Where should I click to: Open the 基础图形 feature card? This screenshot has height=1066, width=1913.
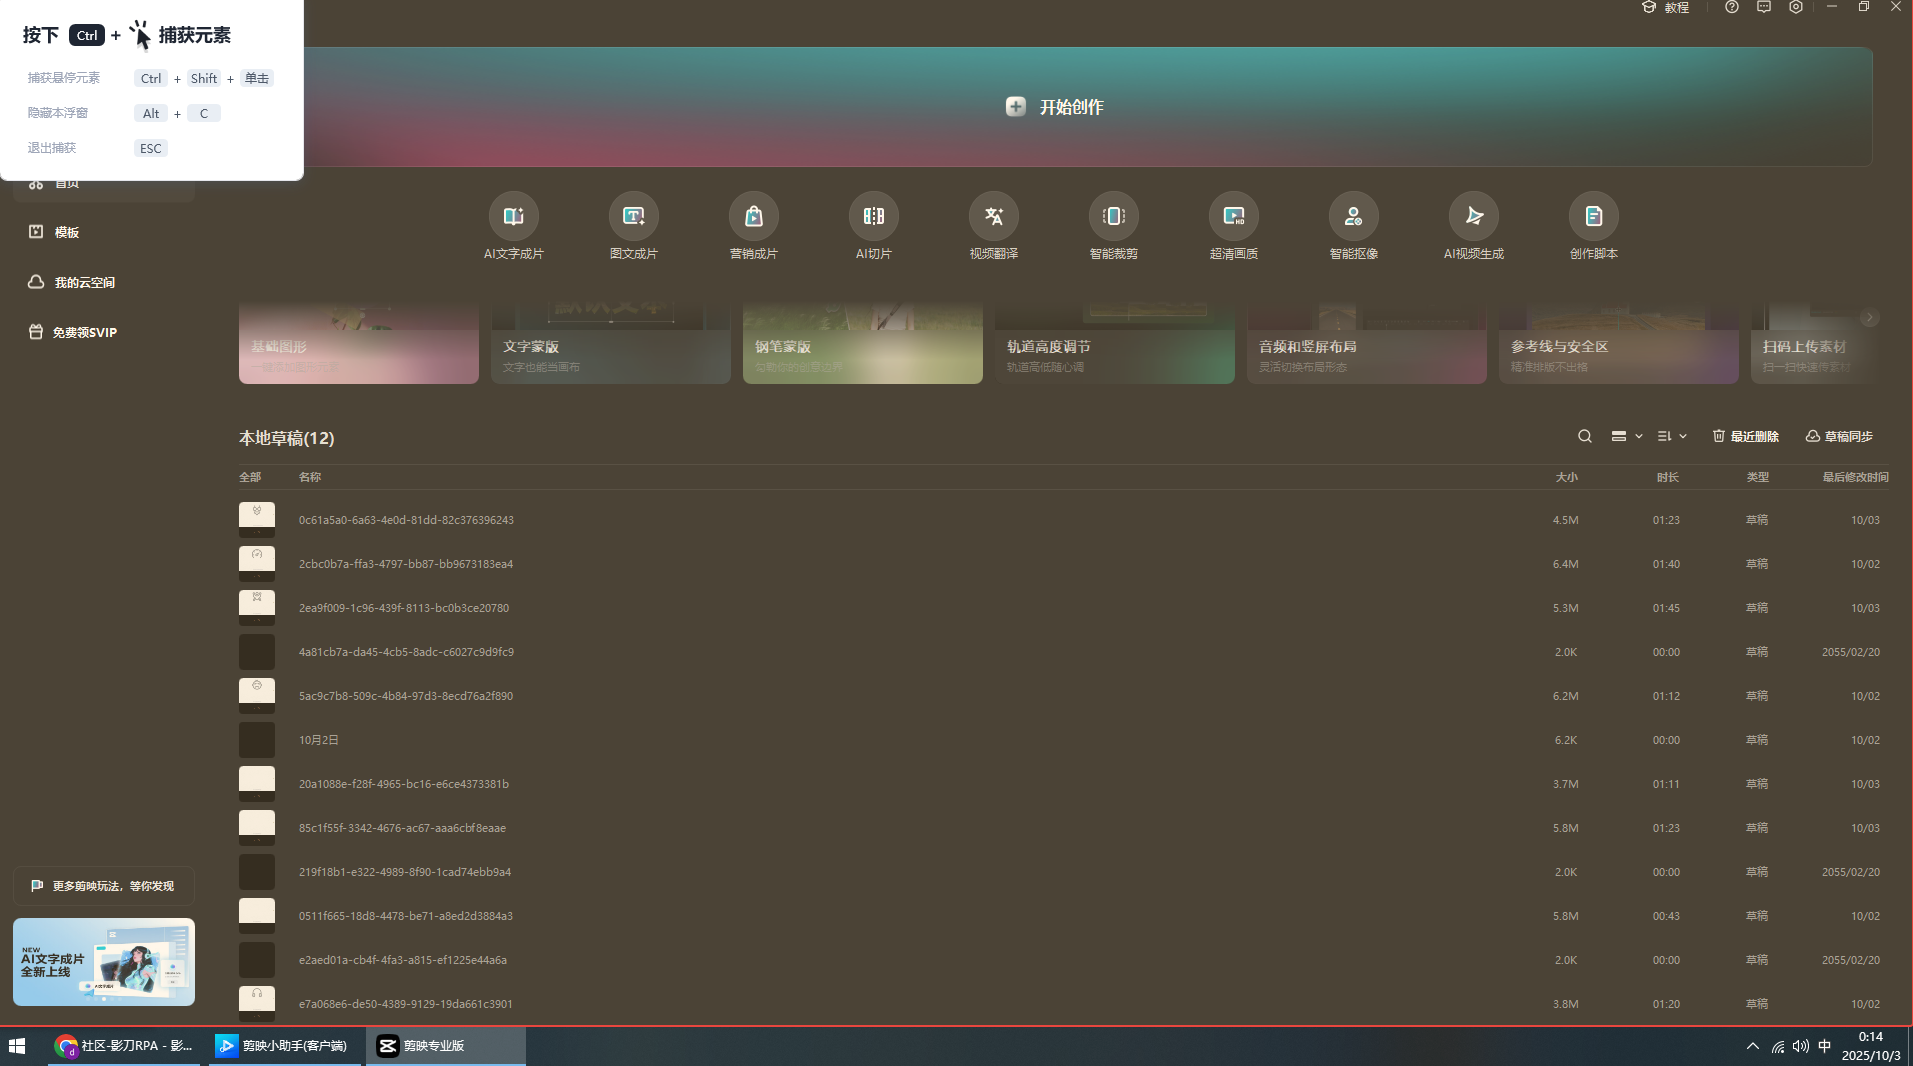tap(359, 344)
